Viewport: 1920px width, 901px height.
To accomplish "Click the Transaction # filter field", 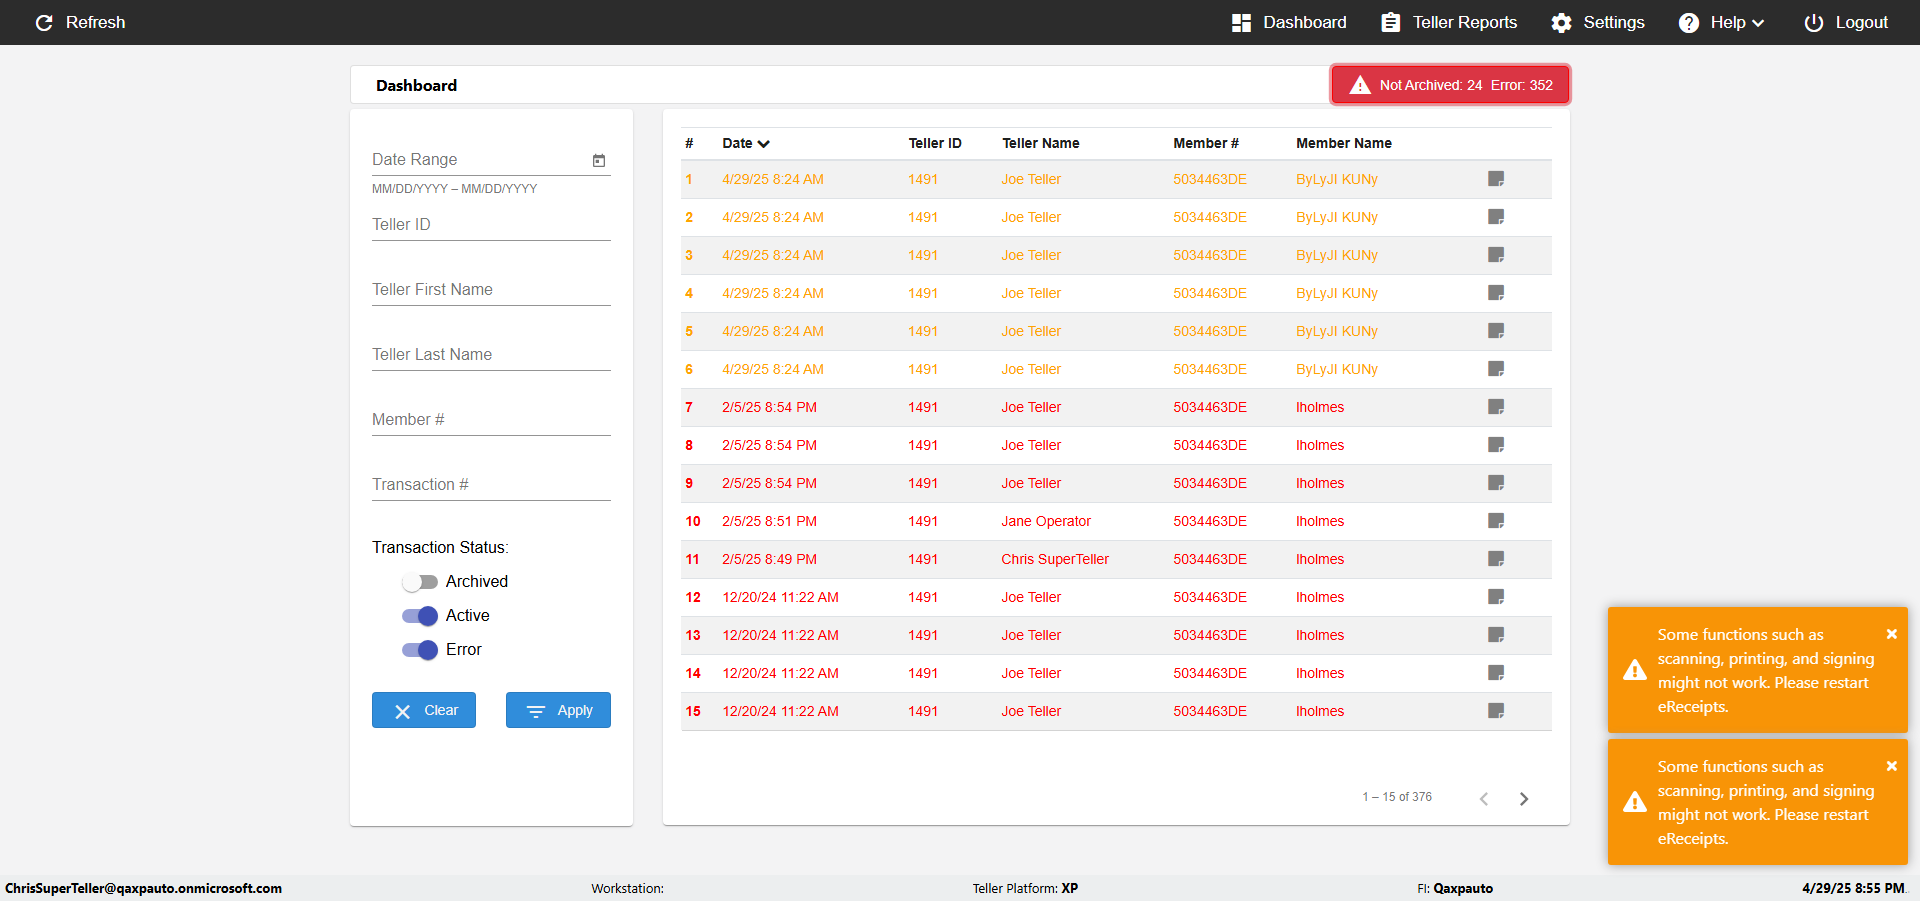I will point(491,485).
